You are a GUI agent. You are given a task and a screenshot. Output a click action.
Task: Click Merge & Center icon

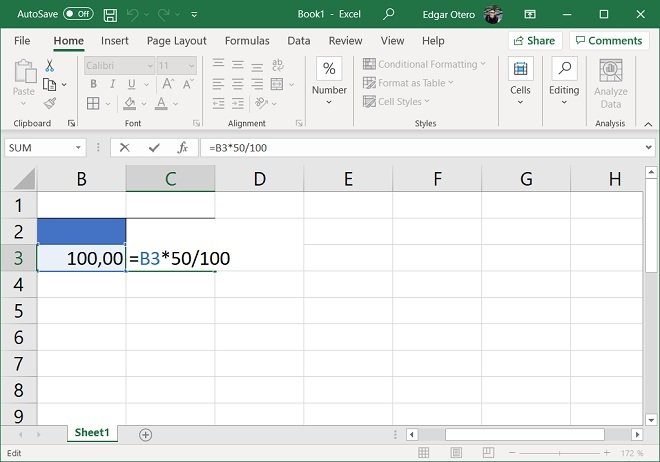(277, 84)
